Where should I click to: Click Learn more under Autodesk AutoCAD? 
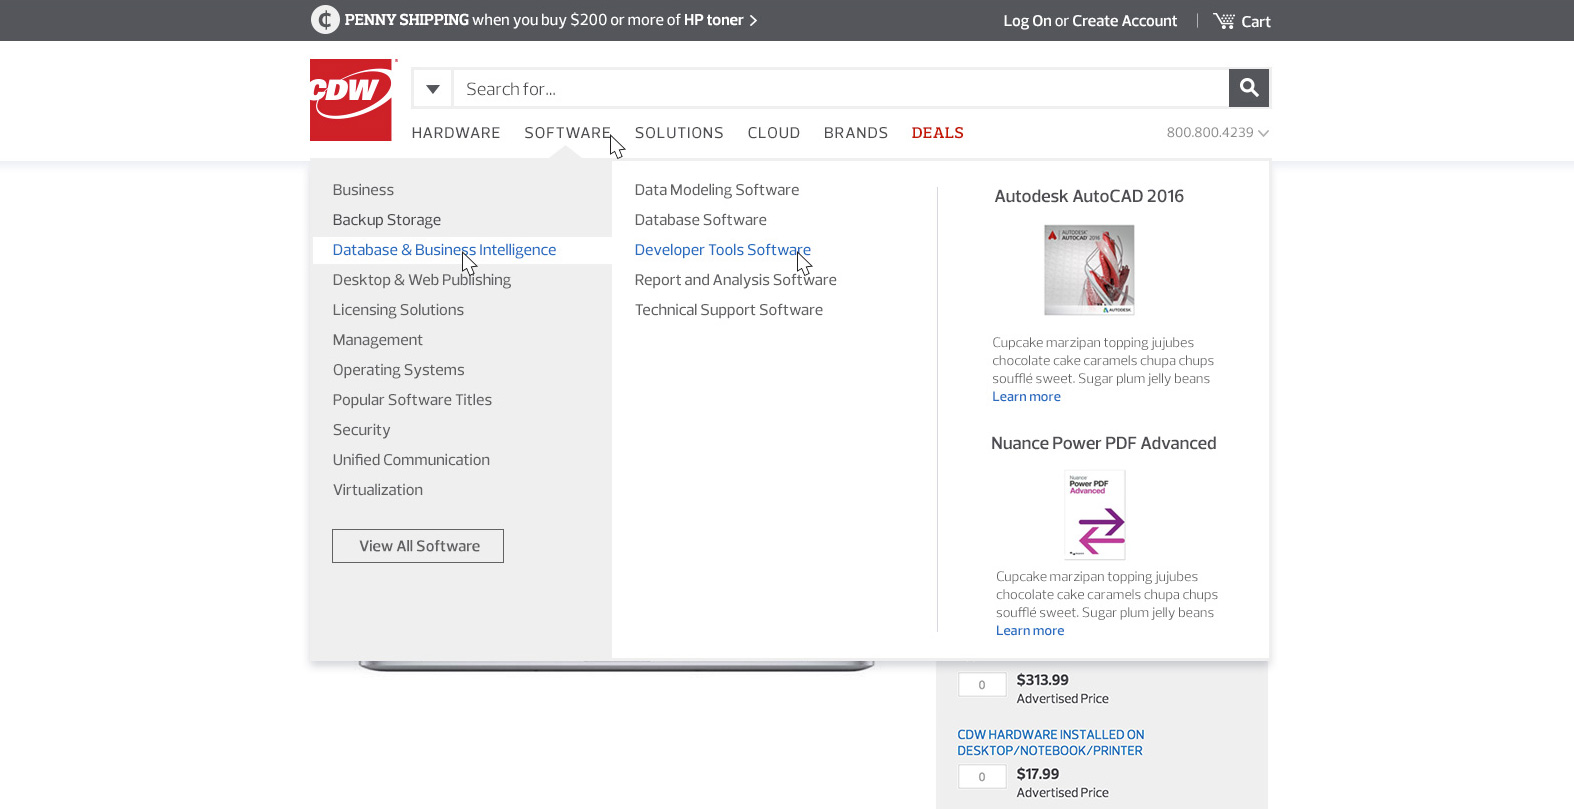(1026, 397)
